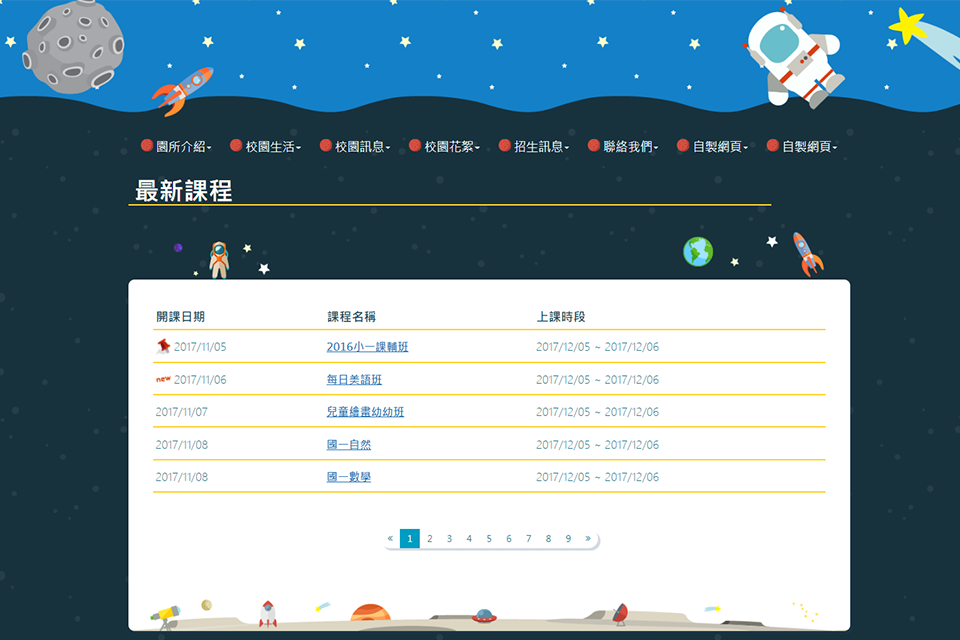Expand the 校園訊息 menu
960x640 pixels.
click(x=355, y=146)
